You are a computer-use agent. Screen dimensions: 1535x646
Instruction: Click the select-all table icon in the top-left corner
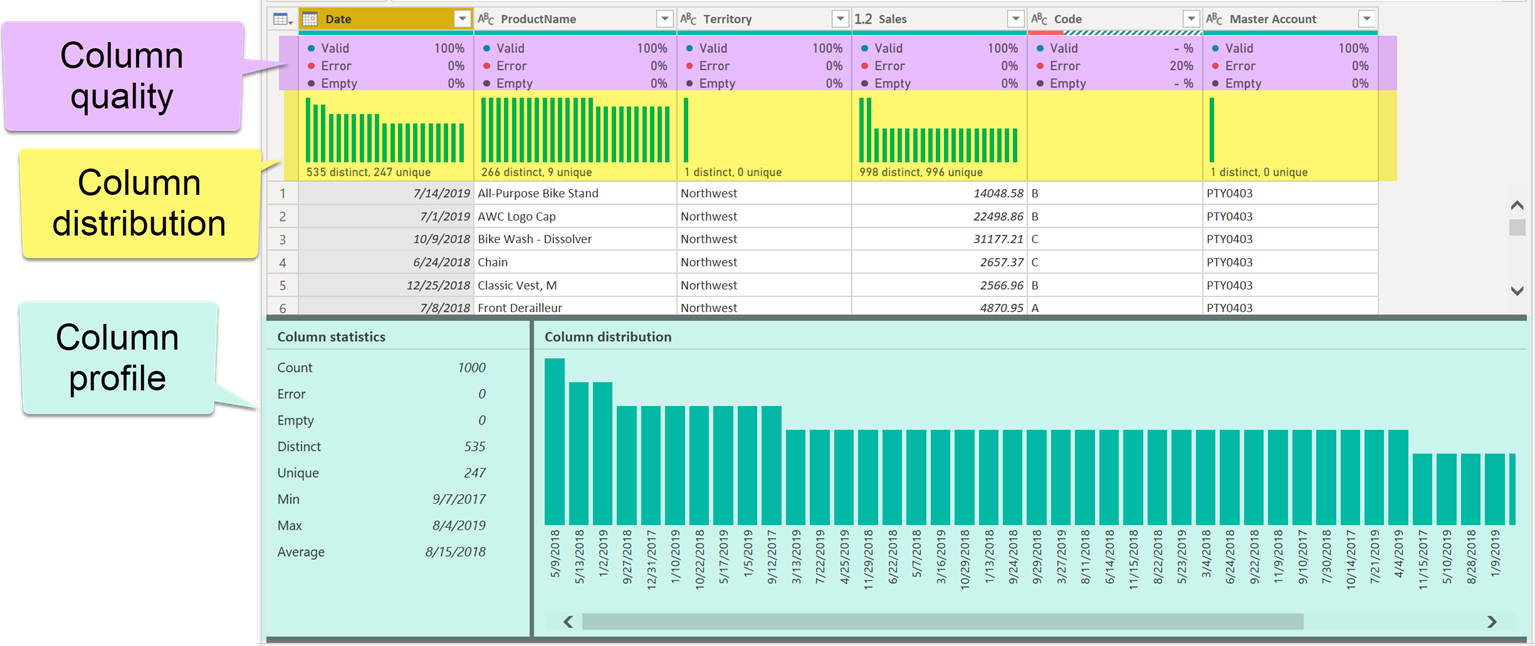point(279,18)
